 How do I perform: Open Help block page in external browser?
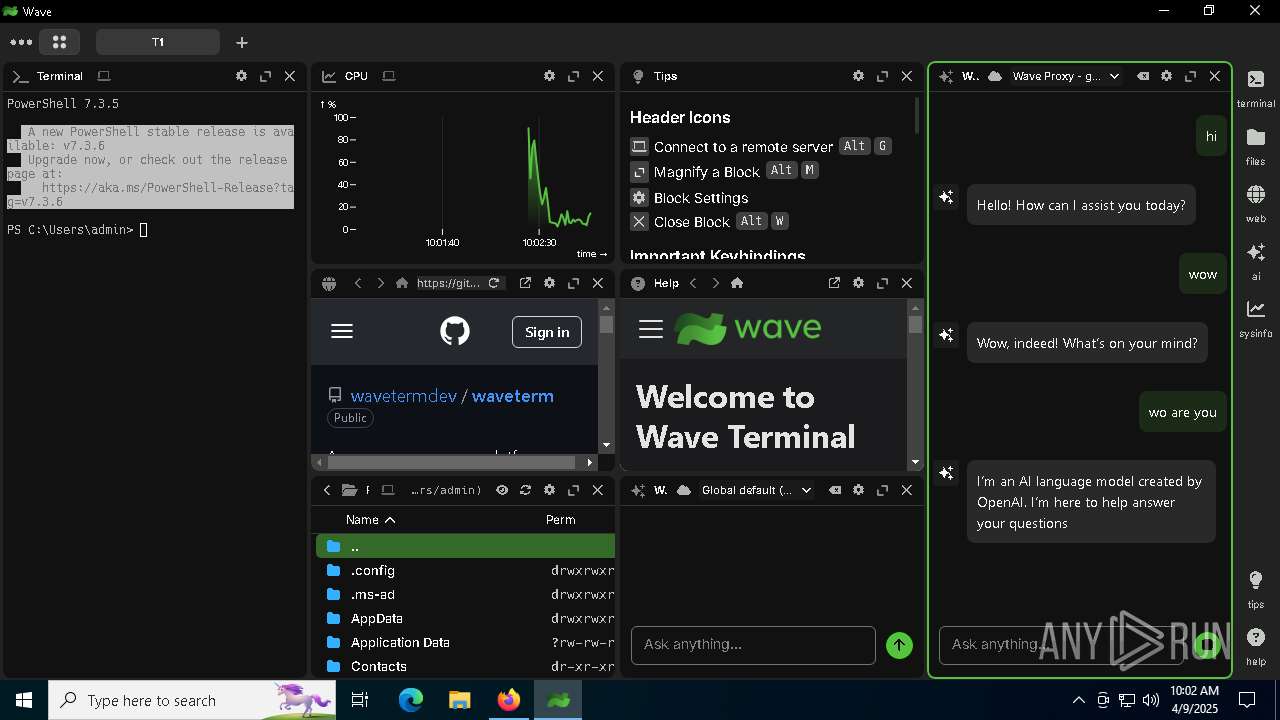click(834, 283)
